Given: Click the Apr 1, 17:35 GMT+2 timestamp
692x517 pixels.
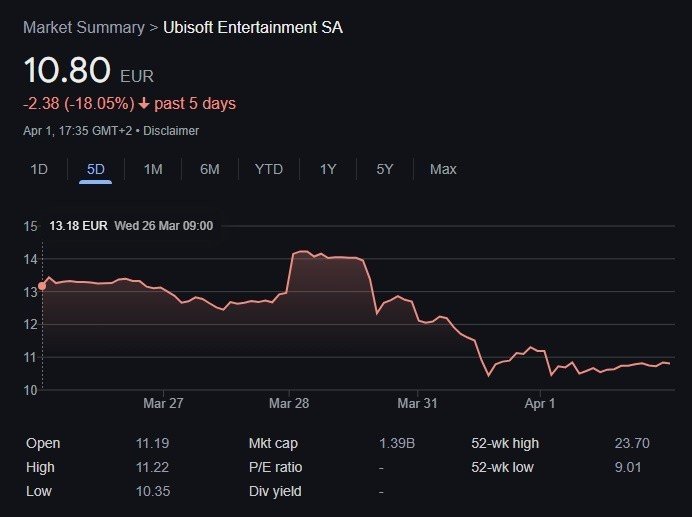Looking at the screenshot, I should [77, 131].
